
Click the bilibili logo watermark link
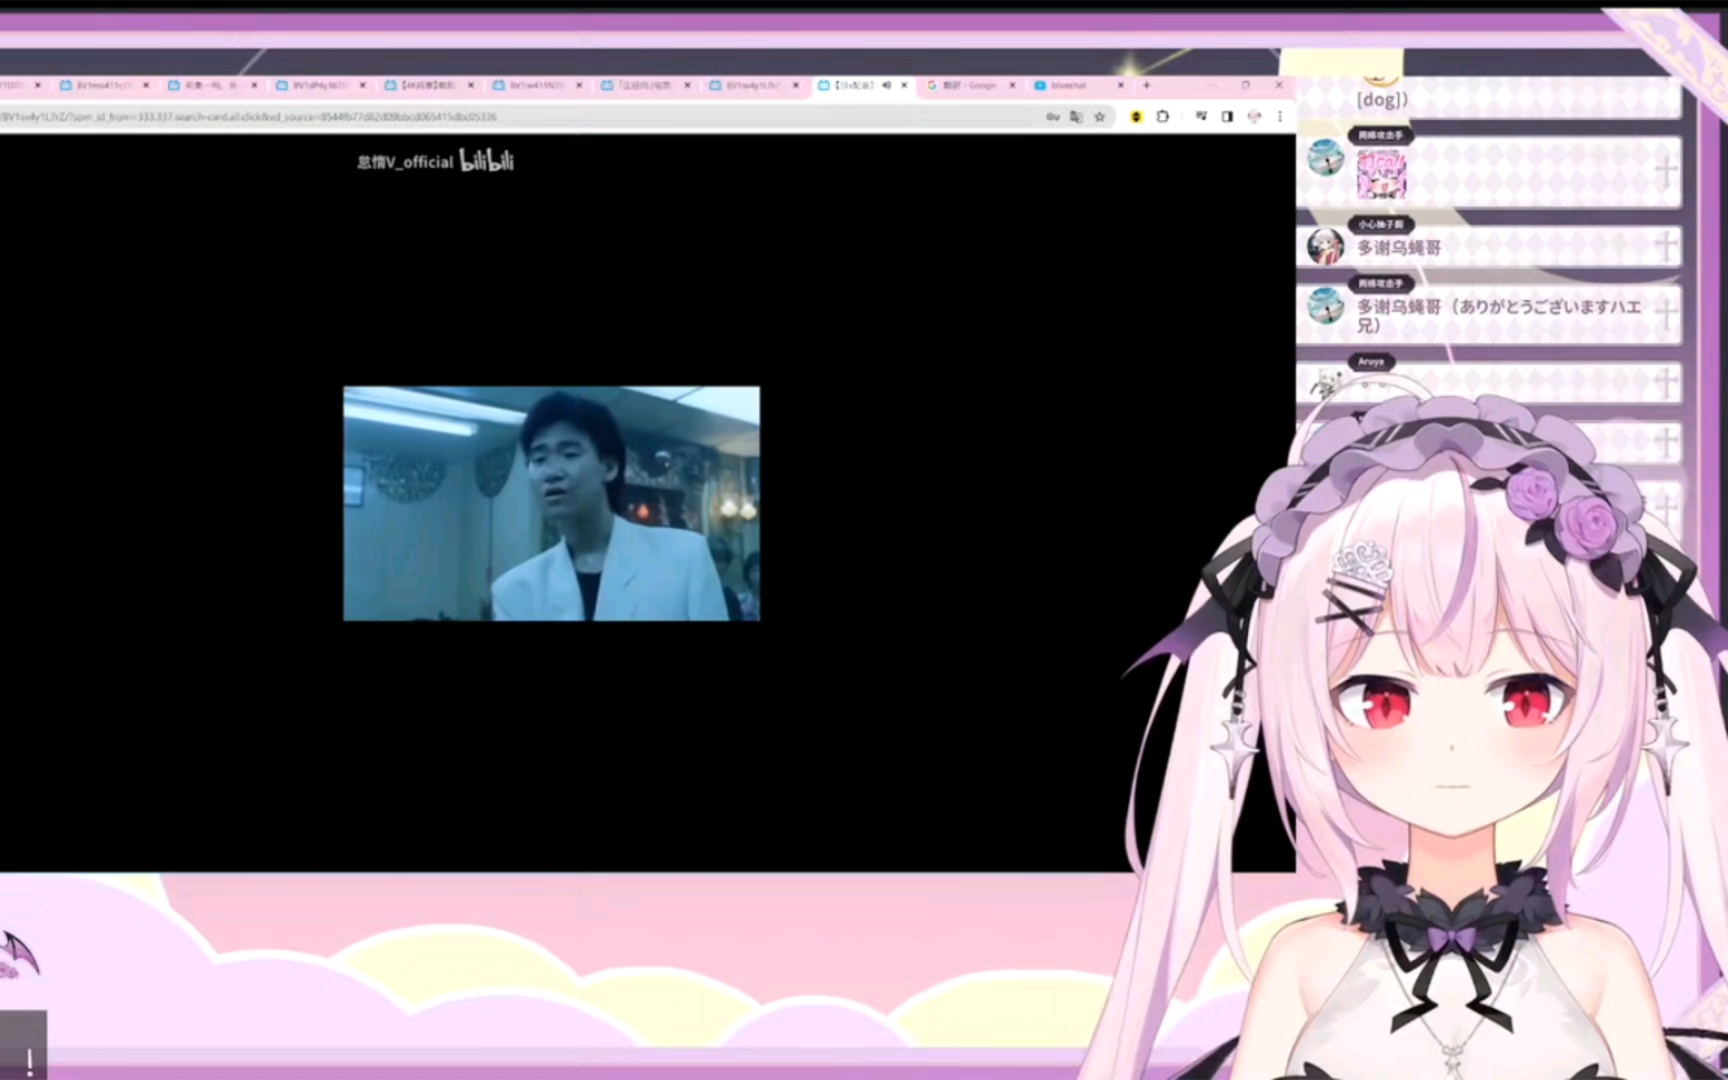tap(486, 161)
